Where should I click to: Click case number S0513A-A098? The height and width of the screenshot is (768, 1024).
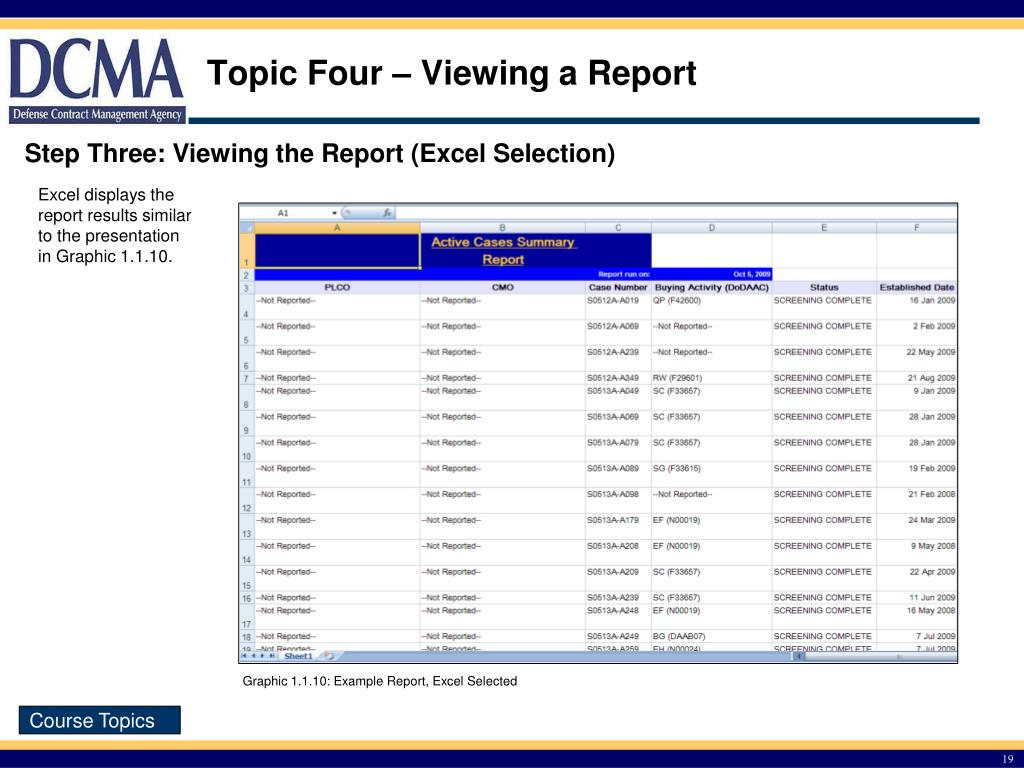click(x=613, y=494)
